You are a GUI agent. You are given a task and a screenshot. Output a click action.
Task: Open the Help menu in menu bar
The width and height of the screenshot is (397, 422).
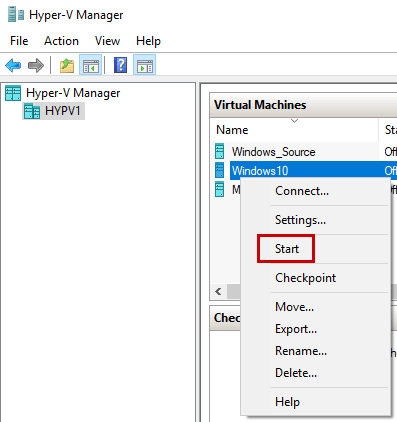[x=148, y=41]
